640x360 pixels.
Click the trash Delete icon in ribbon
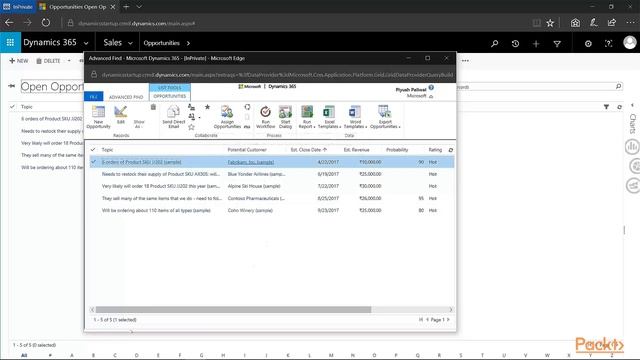point(153,107)
